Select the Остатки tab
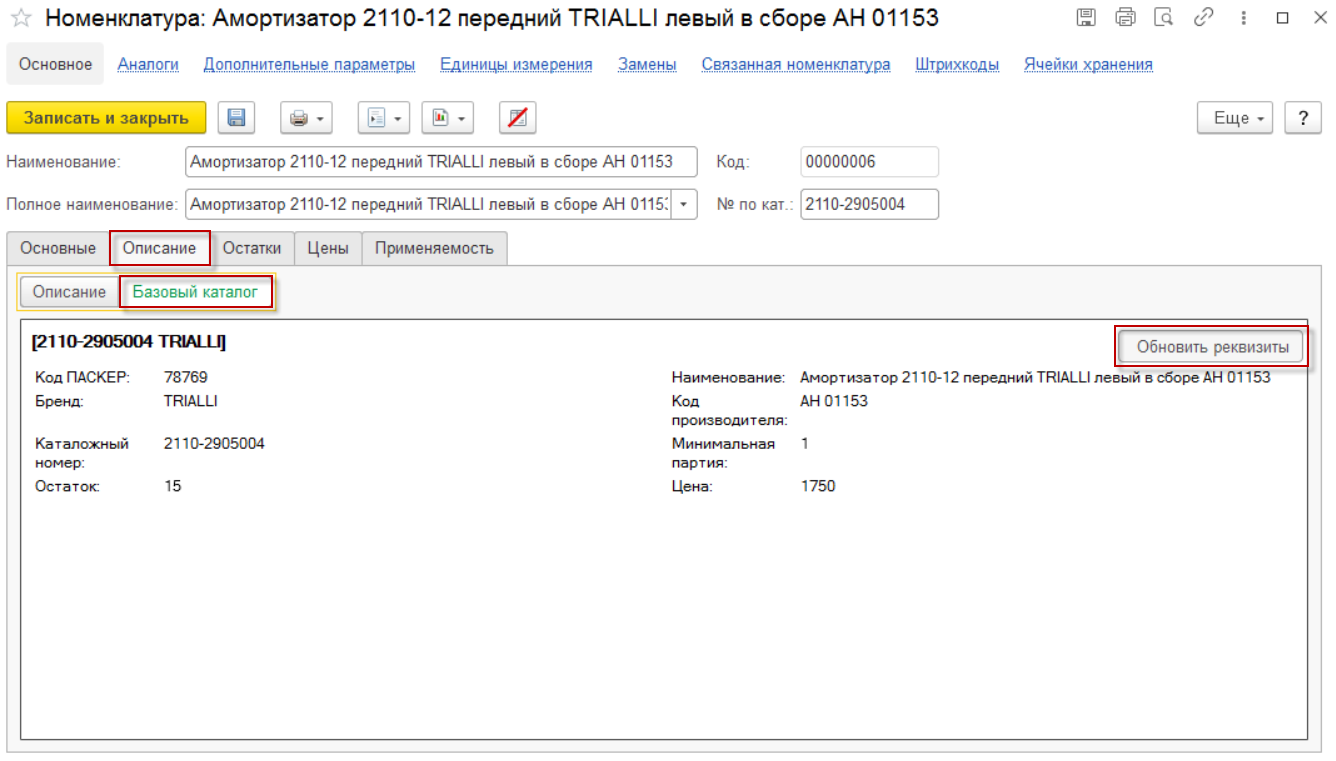Screen dimensions: 1336x761 252,248
